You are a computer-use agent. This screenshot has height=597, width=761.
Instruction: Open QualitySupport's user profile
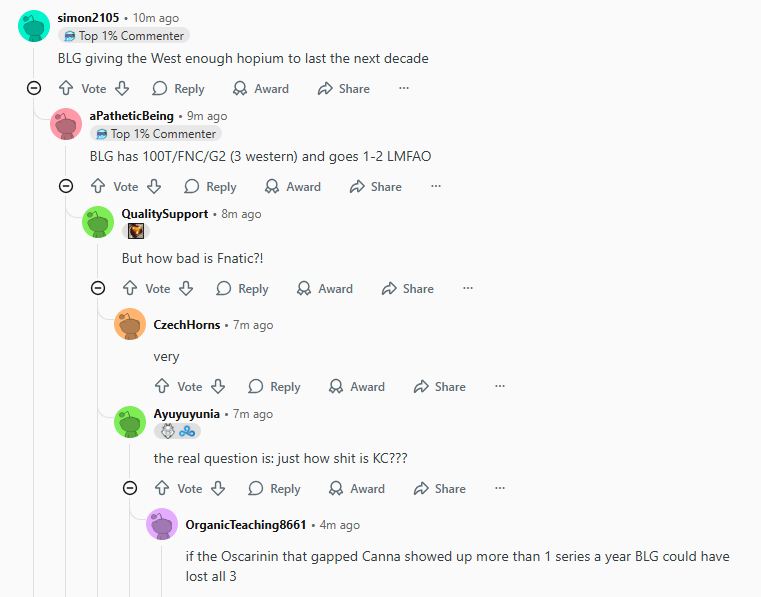[165, 214]
